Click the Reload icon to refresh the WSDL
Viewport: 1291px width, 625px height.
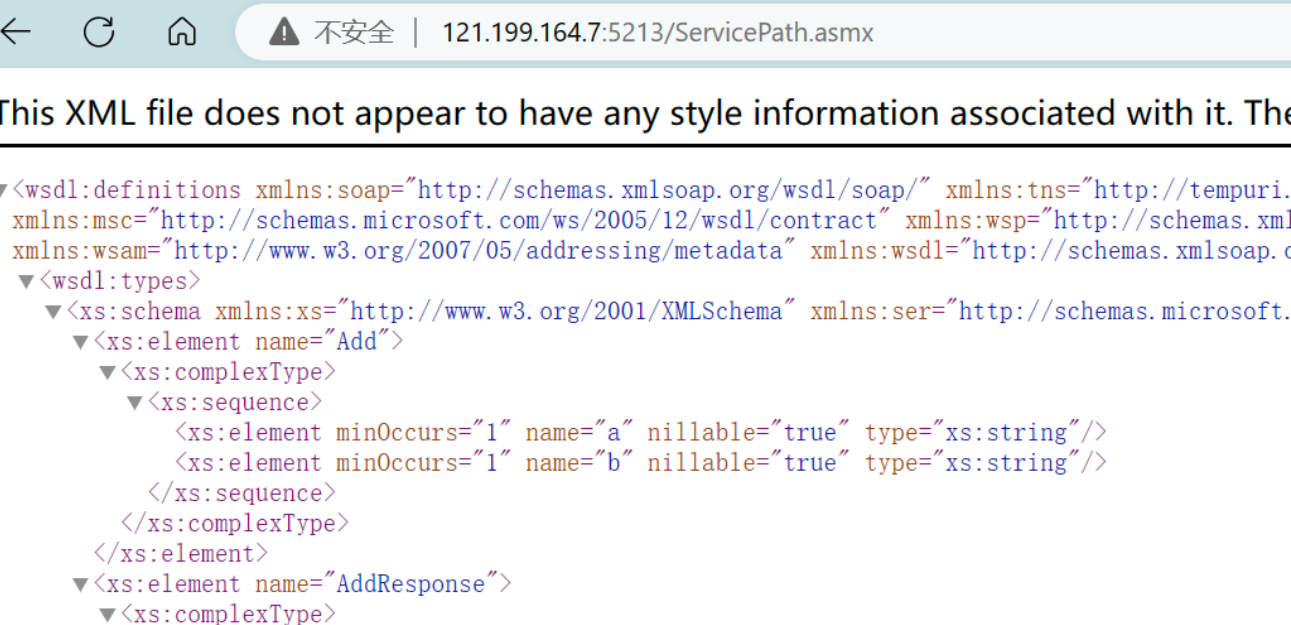pos(99,31)
